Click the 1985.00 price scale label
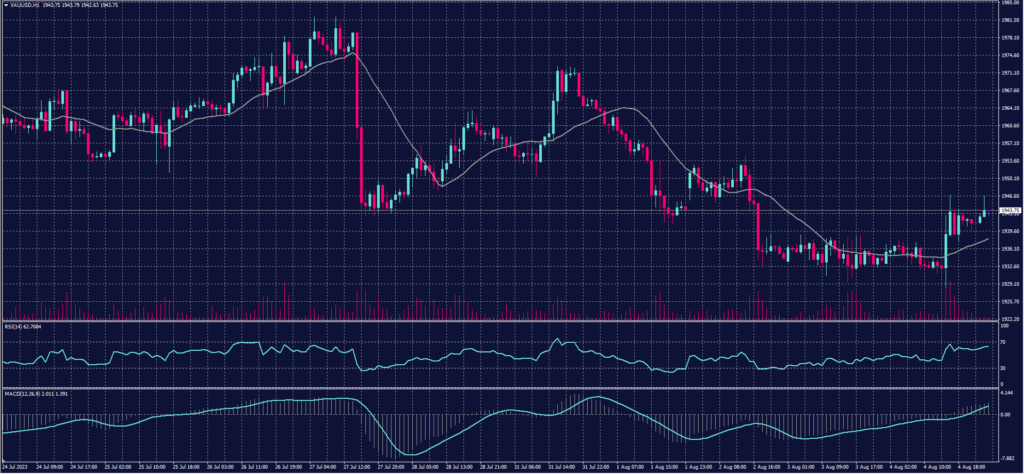 click(1009, 4)
